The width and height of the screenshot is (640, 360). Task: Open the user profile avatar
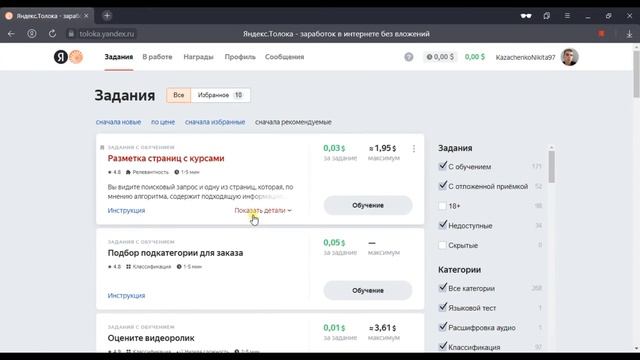[x=569, y=57]
